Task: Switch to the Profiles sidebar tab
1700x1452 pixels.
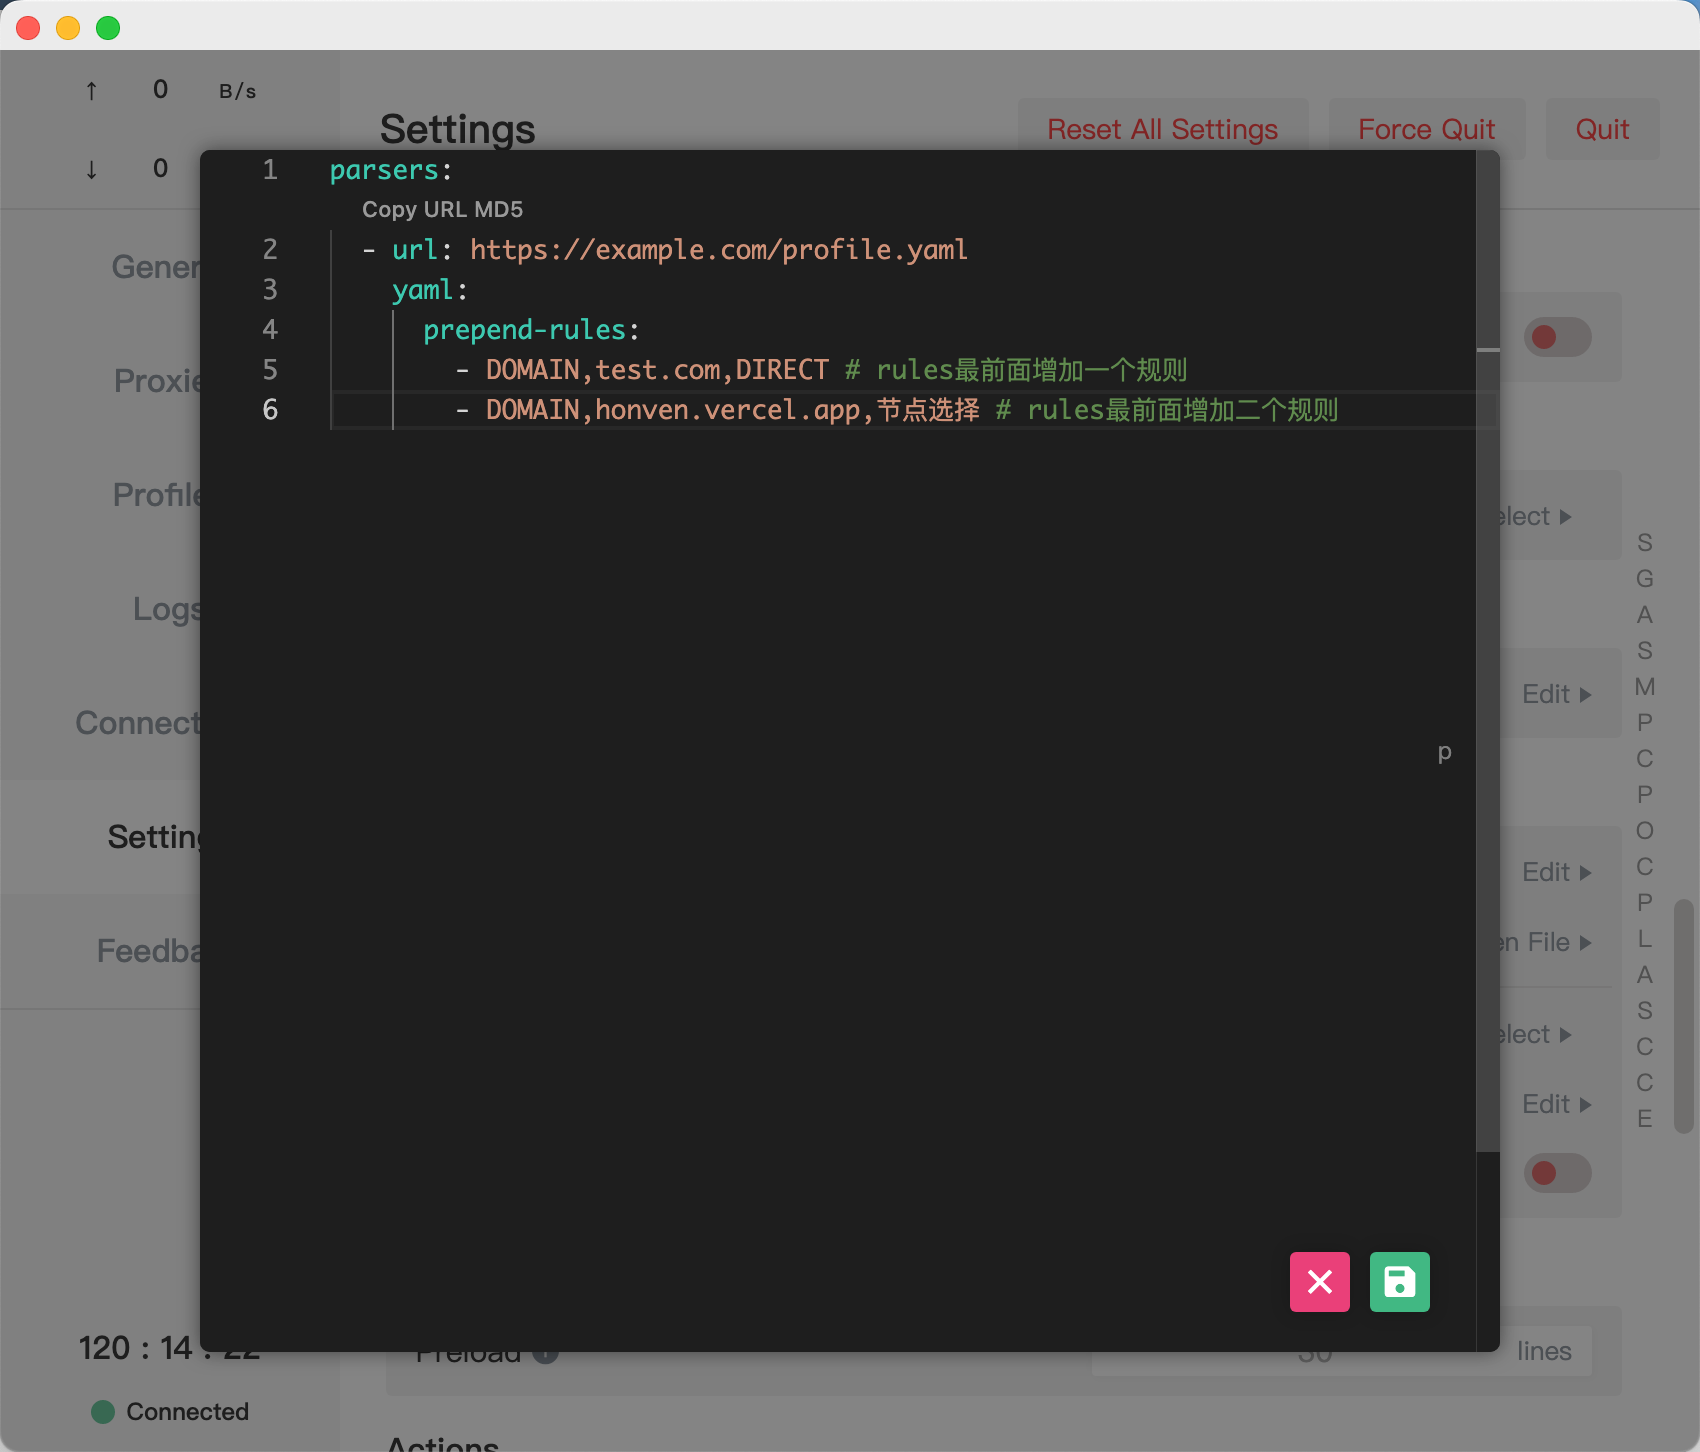Action: click(x=157, y=494)
